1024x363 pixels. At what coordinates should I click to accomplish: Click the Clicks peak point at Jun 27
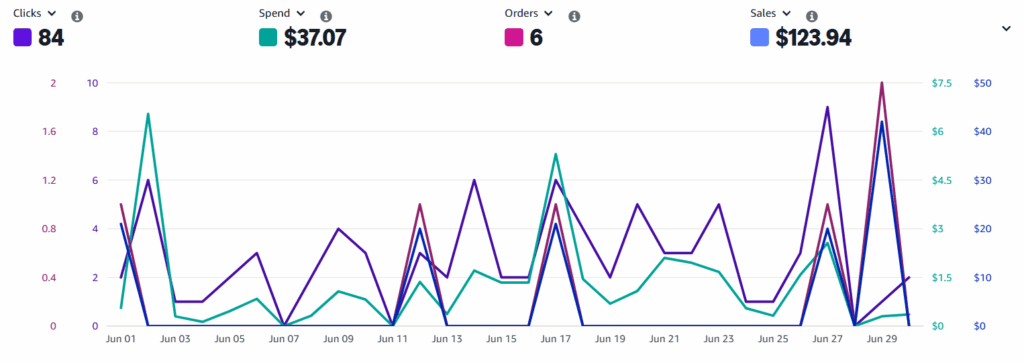827,107
